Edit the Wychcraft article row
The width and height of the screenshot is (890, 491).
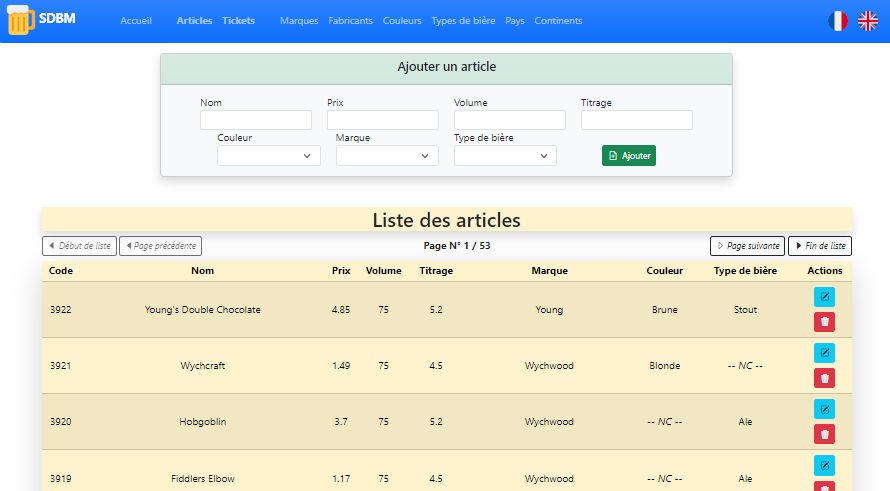[824, 353]
